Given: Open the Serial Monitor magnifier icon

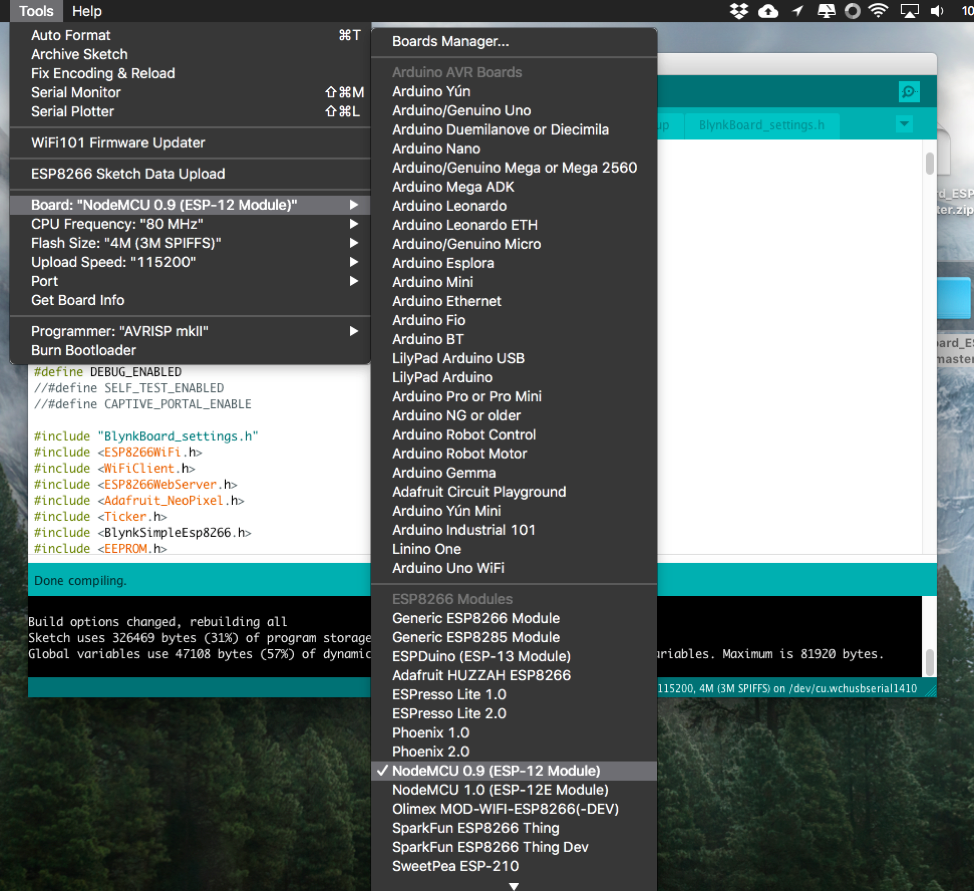Looking at the screenshot, I should click(908, 92).
